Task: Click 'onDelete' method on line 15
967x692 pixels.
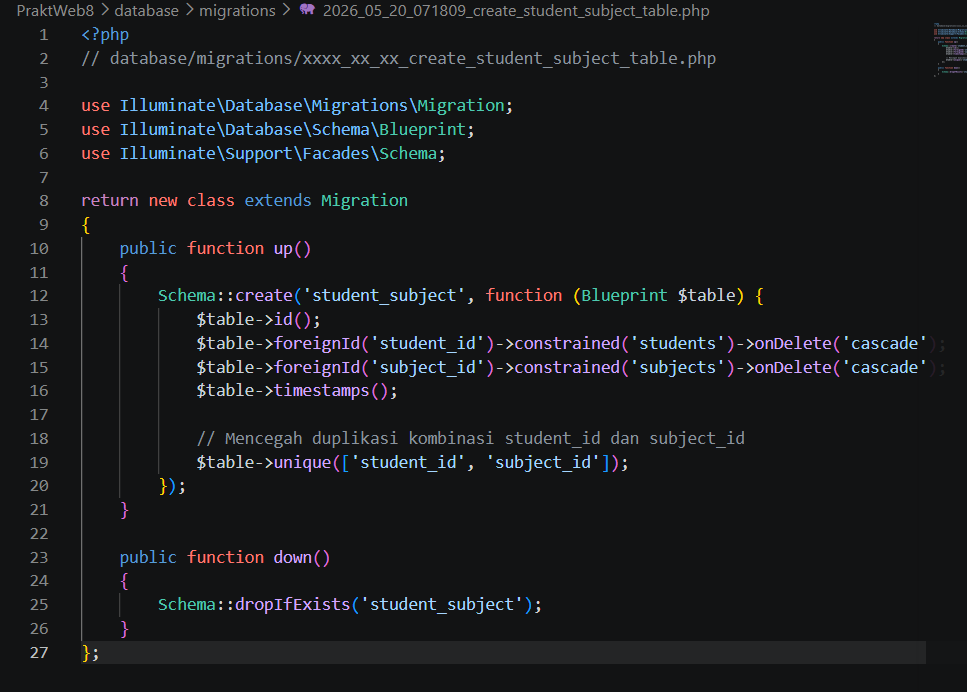Action: [793, 368]
